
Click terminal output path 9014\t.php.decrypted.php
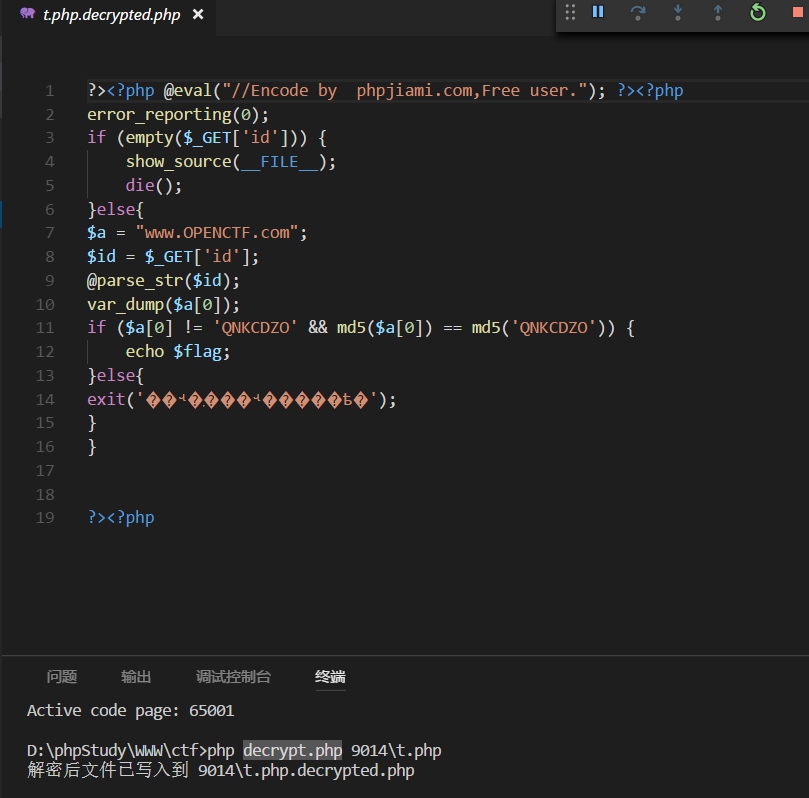(306, 770)
